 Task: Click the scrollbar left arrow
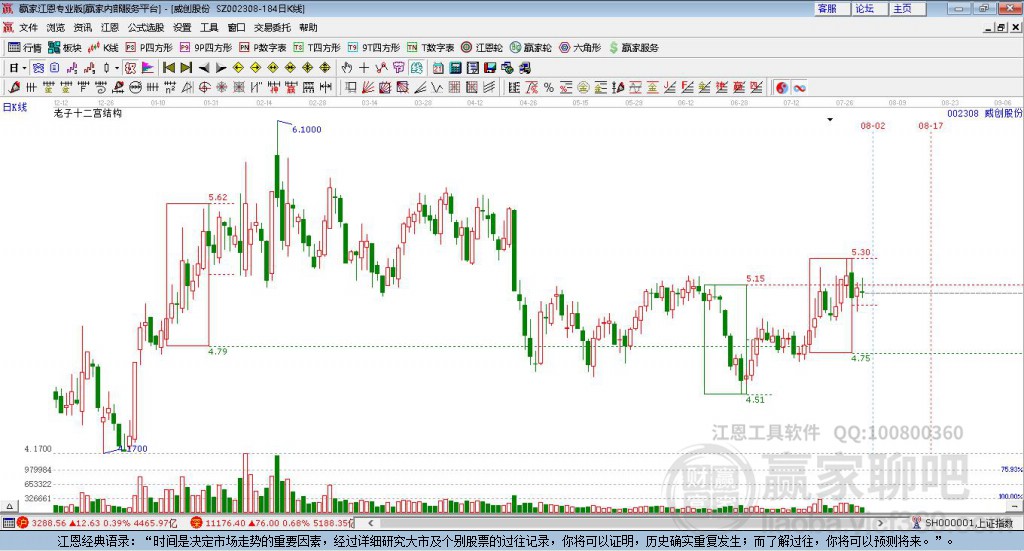[371, 523]
